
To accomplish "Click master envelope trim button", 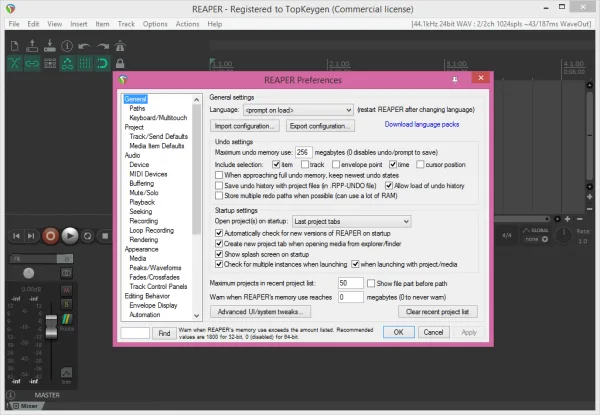I will (67, 375).
